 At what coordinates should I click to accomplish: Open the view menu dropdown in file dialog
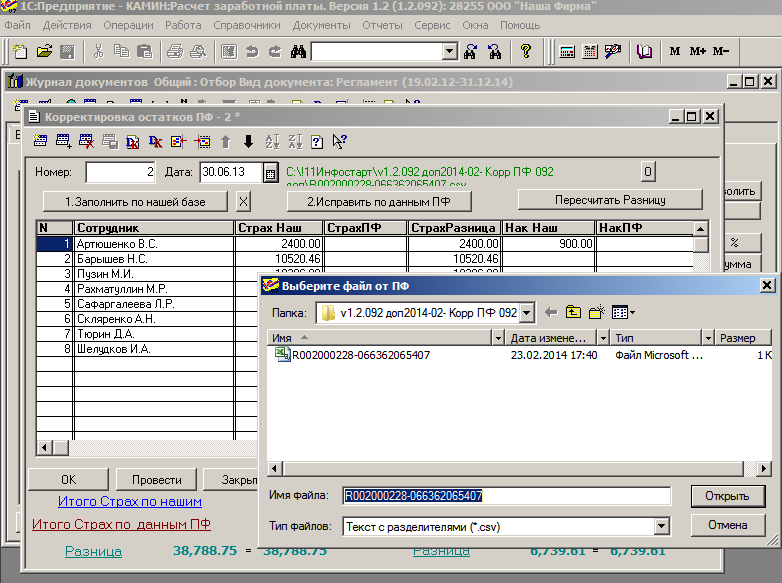pos(624,313)
